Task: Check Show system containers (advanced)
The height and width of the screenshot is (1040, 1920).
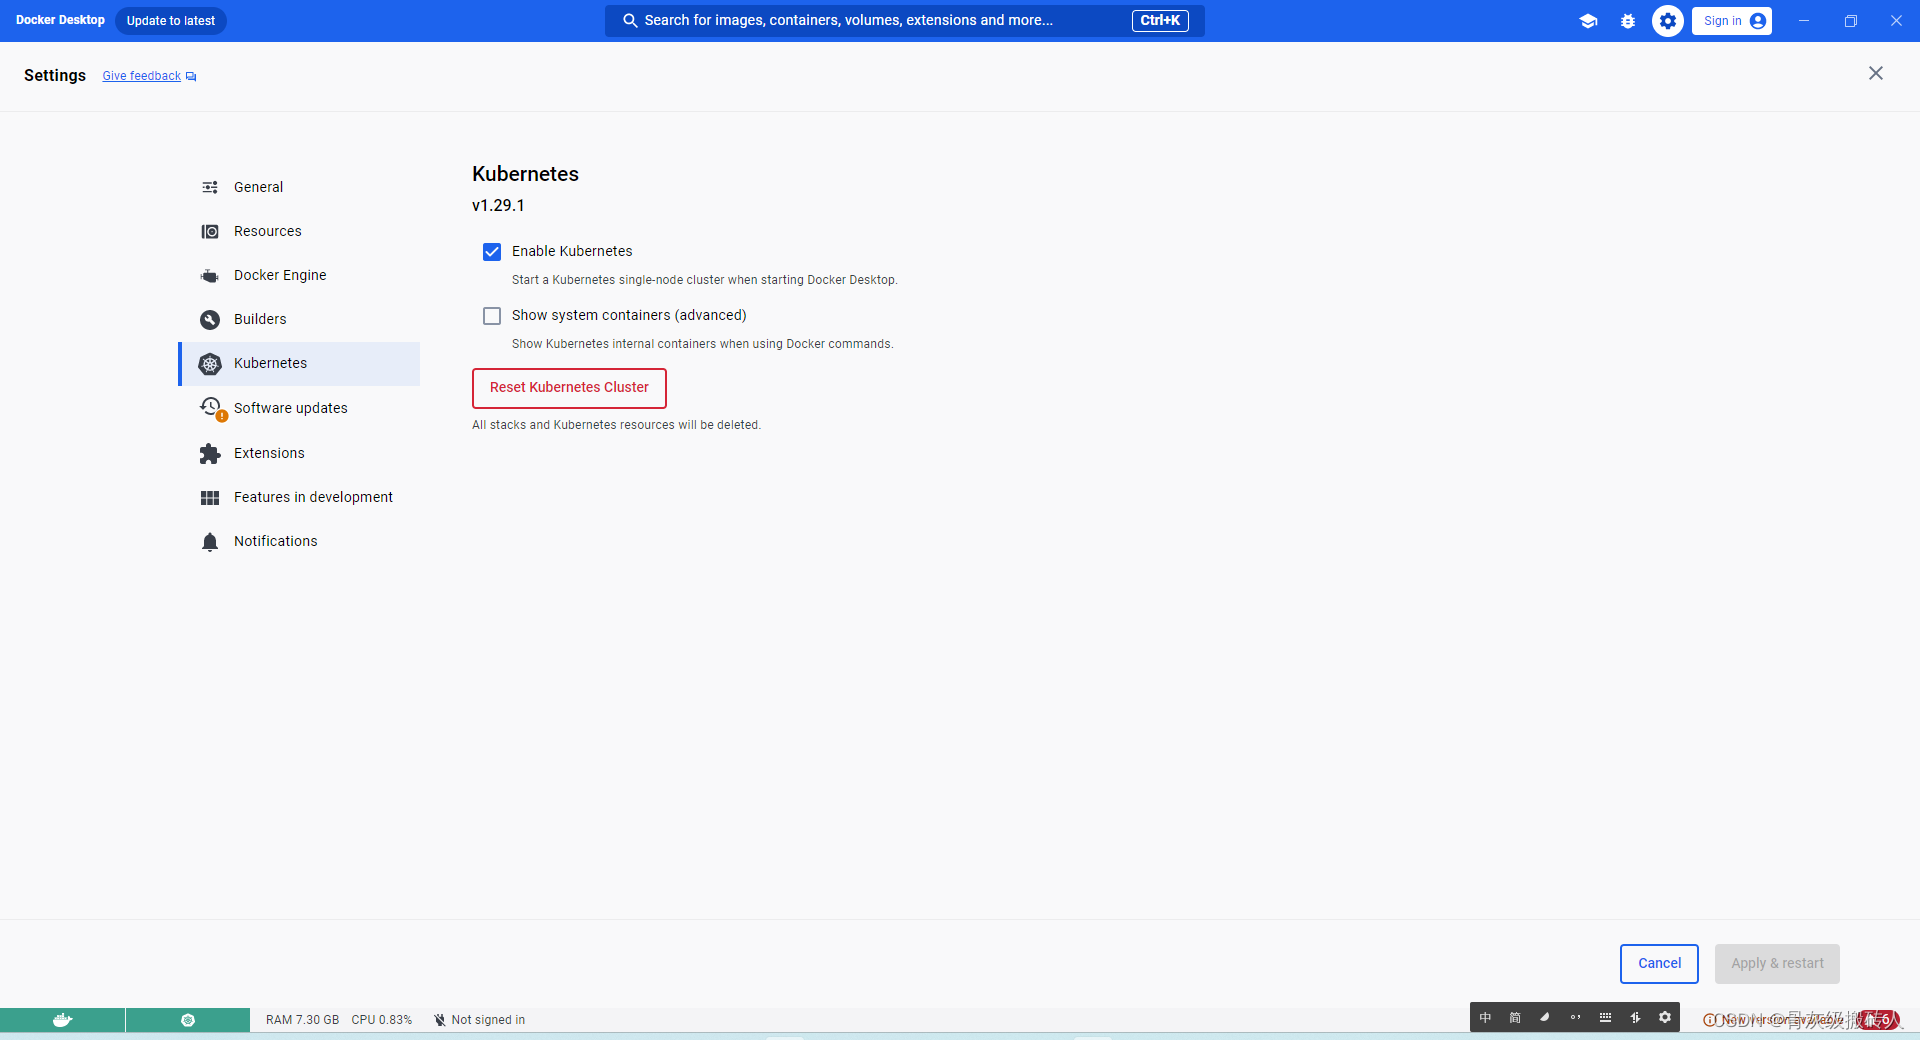Action: click(x=492, y=316)
